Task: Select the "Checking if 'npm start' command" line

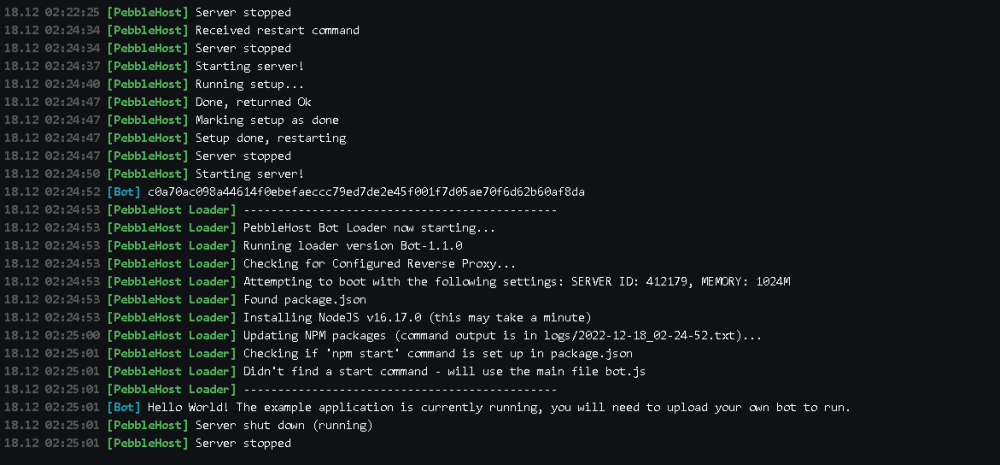Action: [437, 354]
